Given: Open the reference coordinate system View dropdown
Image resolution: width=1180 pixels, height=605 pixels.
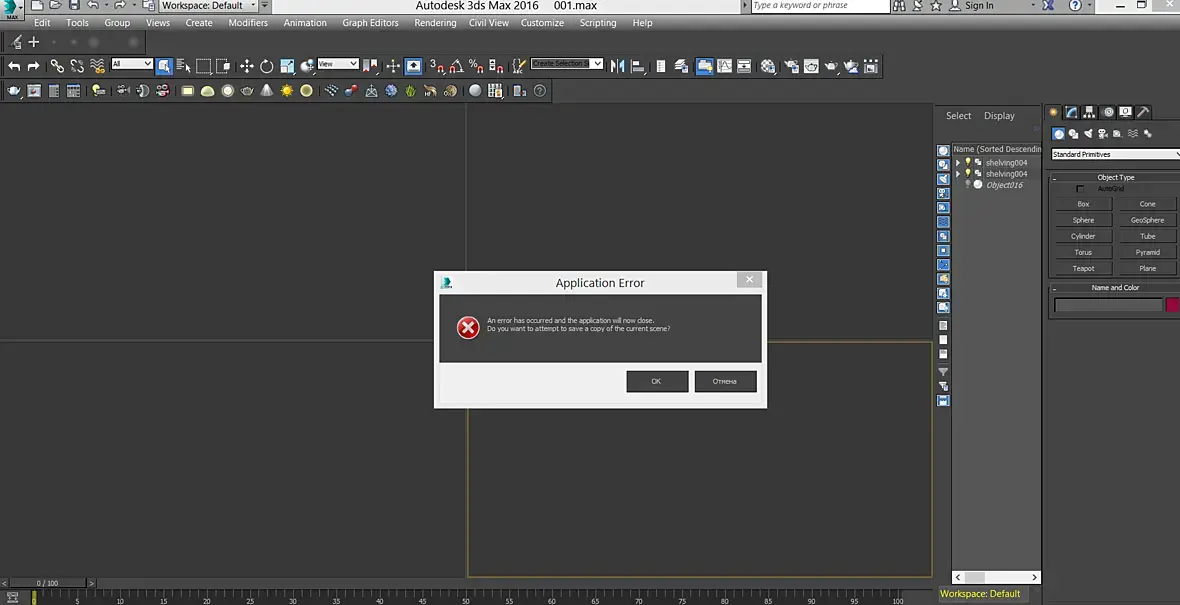Looking at the screenshot, I should tap(337, 64).
